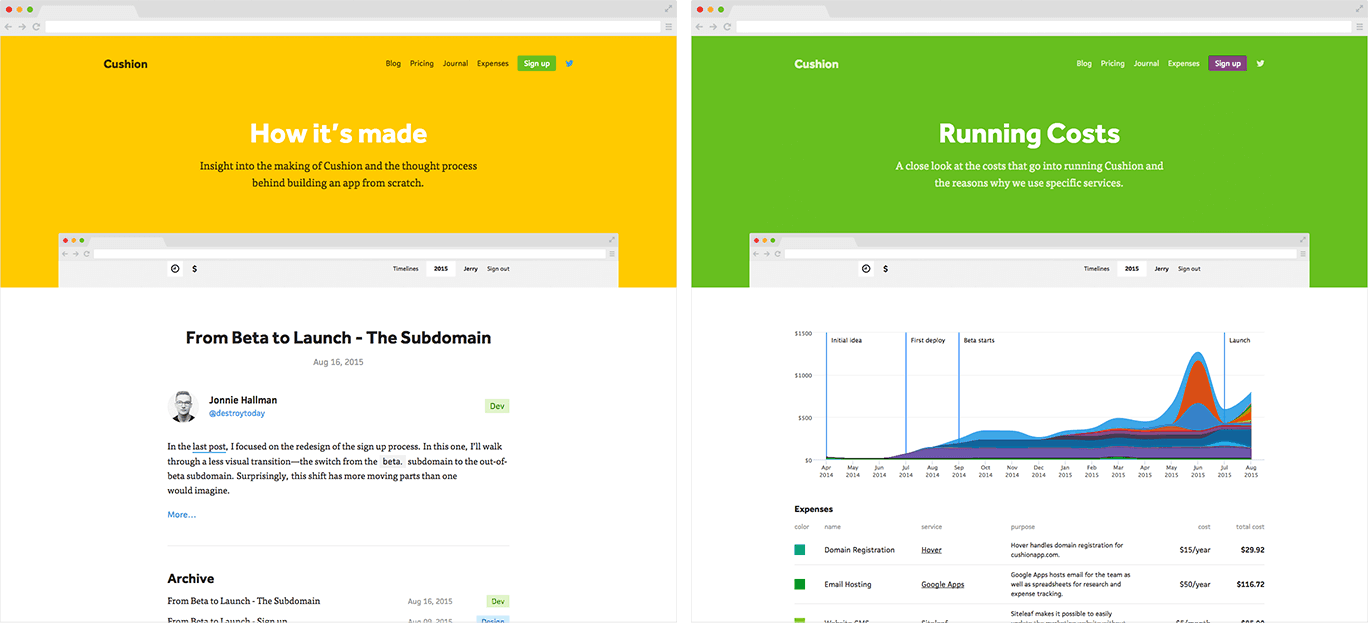The height and width of the screenshot is (623, 1368).
Task: Select Timelines in yellow page mockup
Action: coord(405,269)
